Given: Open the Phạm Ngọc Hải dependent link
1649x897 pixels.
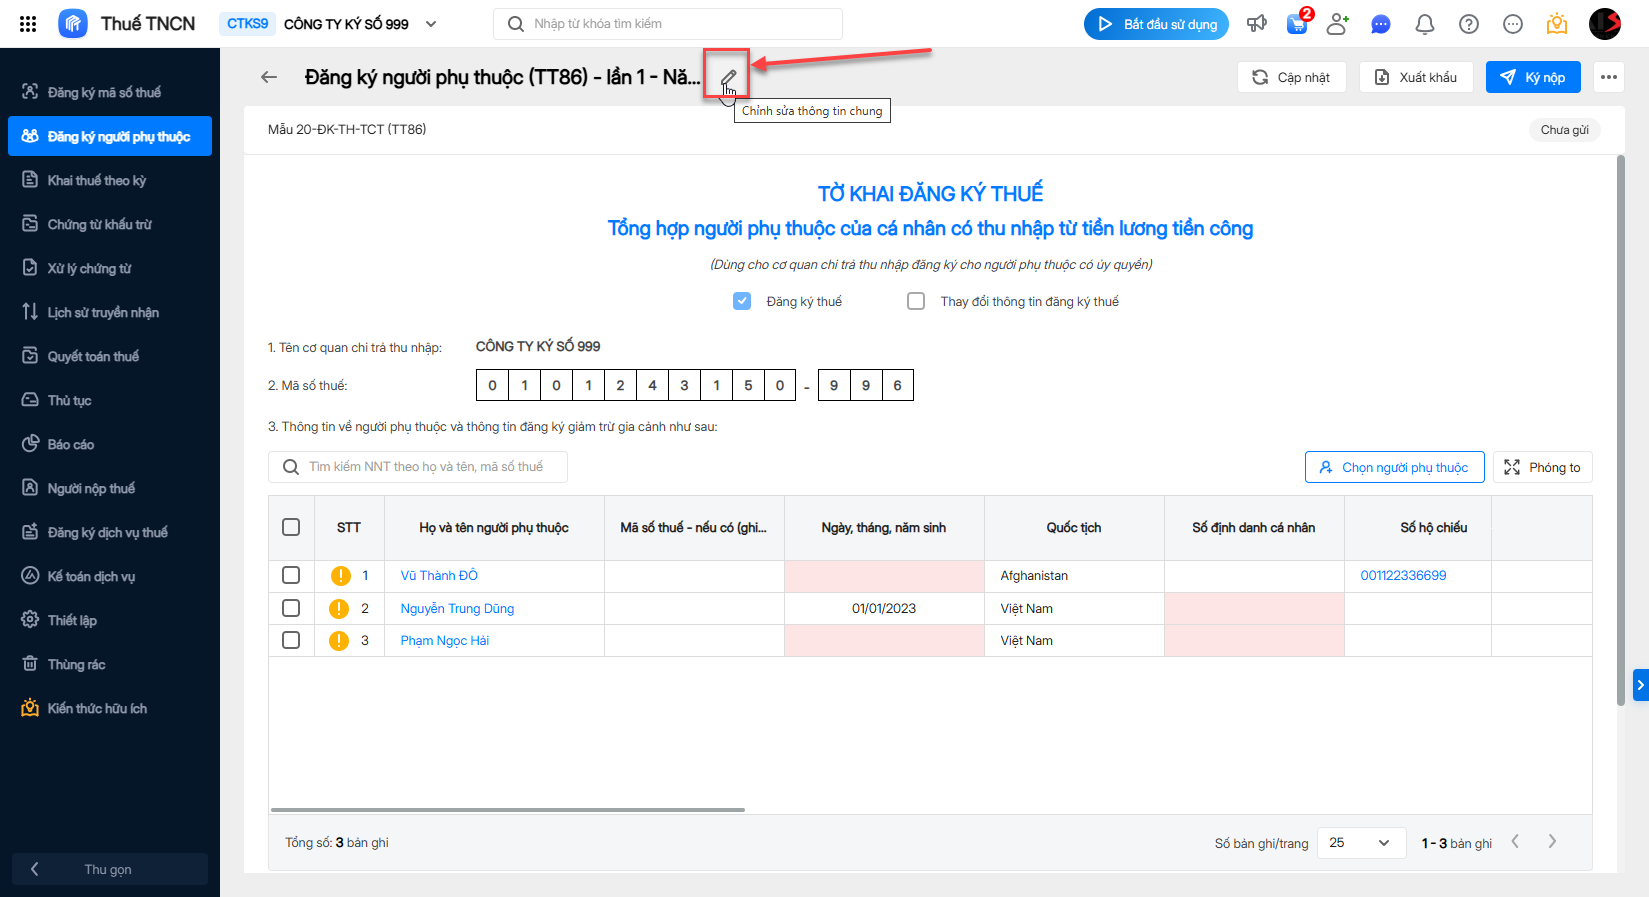Looking at the screenshot, I should click(x=445, y=641).
